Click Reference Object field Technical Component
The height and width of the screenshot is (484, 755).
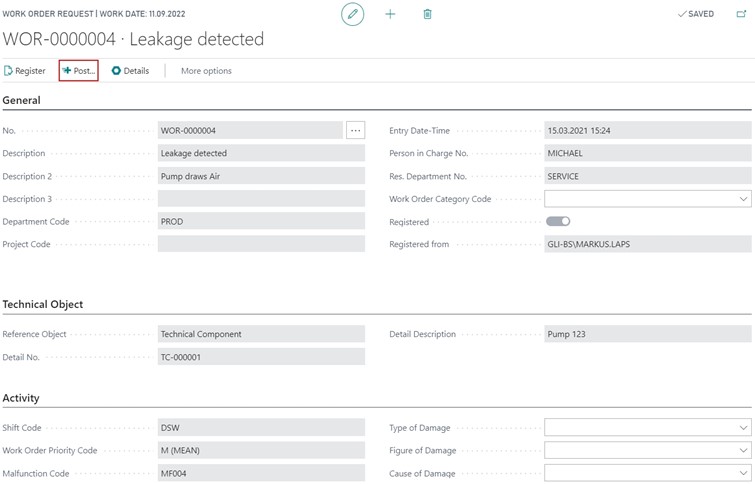(261, 334)
